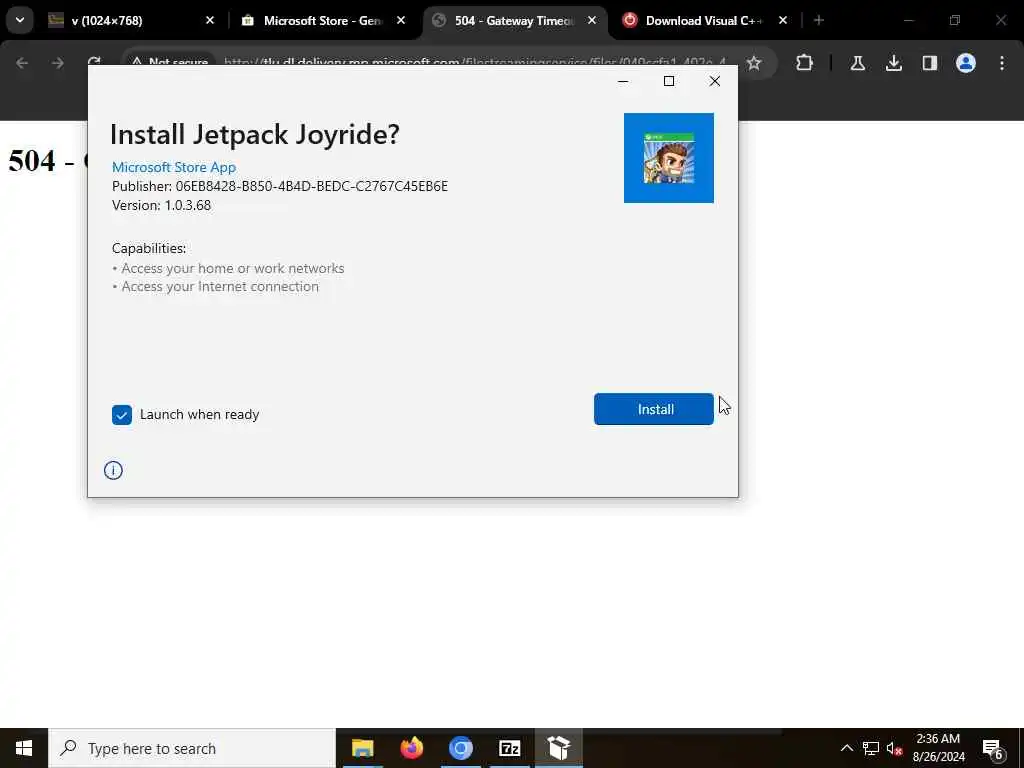
Task: Click App Installer taskbar icon
Action: click(558, 748)
